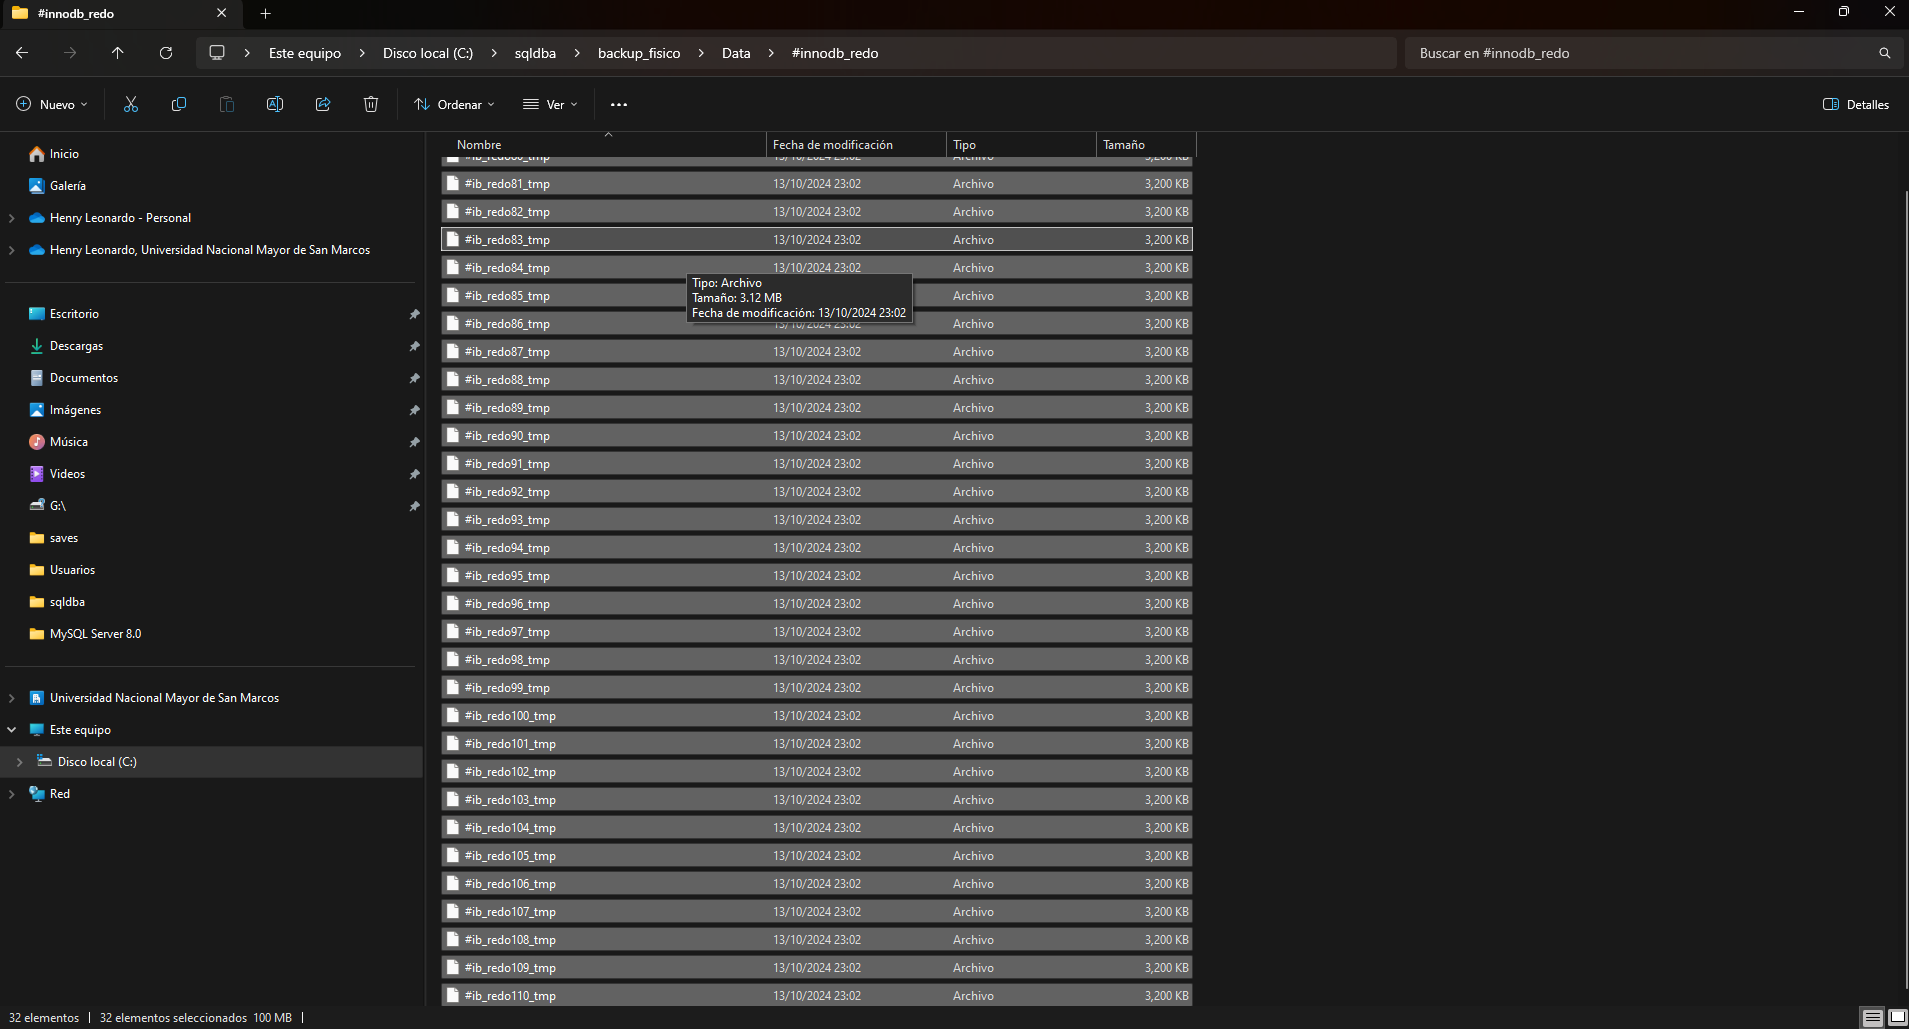This screenshot has width=1909, height=1029.
Task: Select file #ib_redo100_tmp
Action: tap(817, 716)
